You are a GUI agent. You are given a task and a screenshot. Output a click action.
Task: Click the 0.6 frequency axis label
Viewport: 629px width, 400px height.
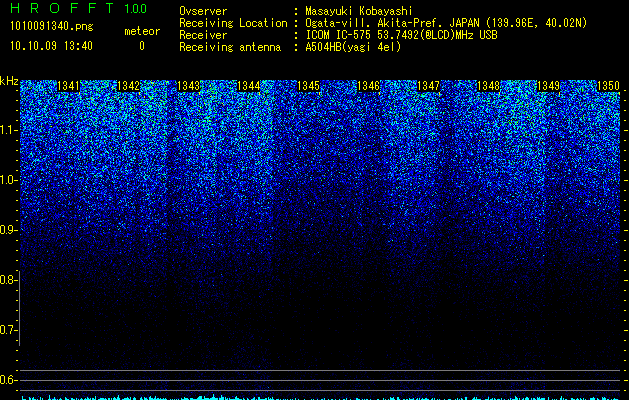tap(7, 380)
